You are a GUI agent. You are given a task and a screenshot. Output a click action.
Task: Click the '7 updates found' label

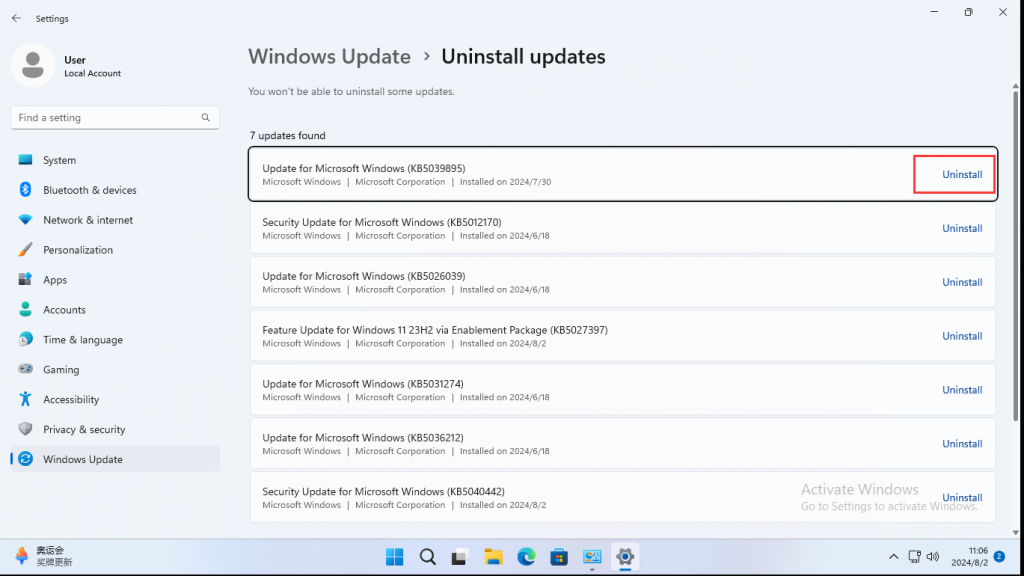[287, 135]
